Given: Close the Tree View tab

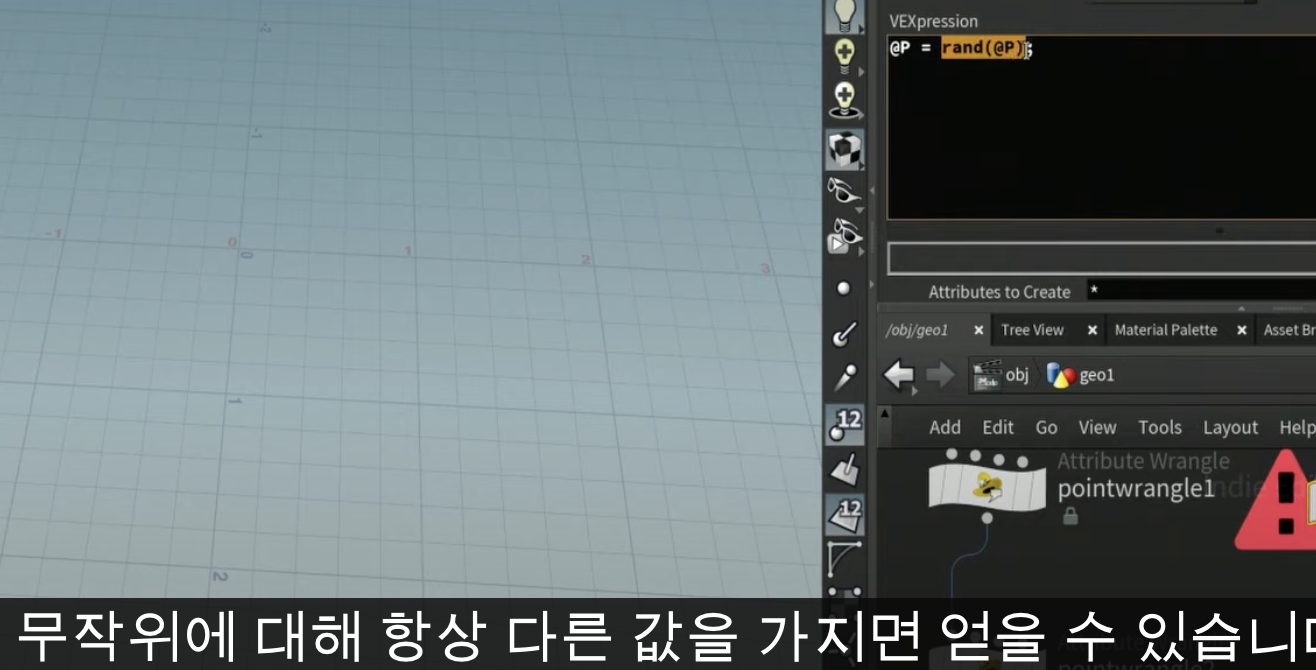Looking at the screenshot, I should (x=1092, y=330).
